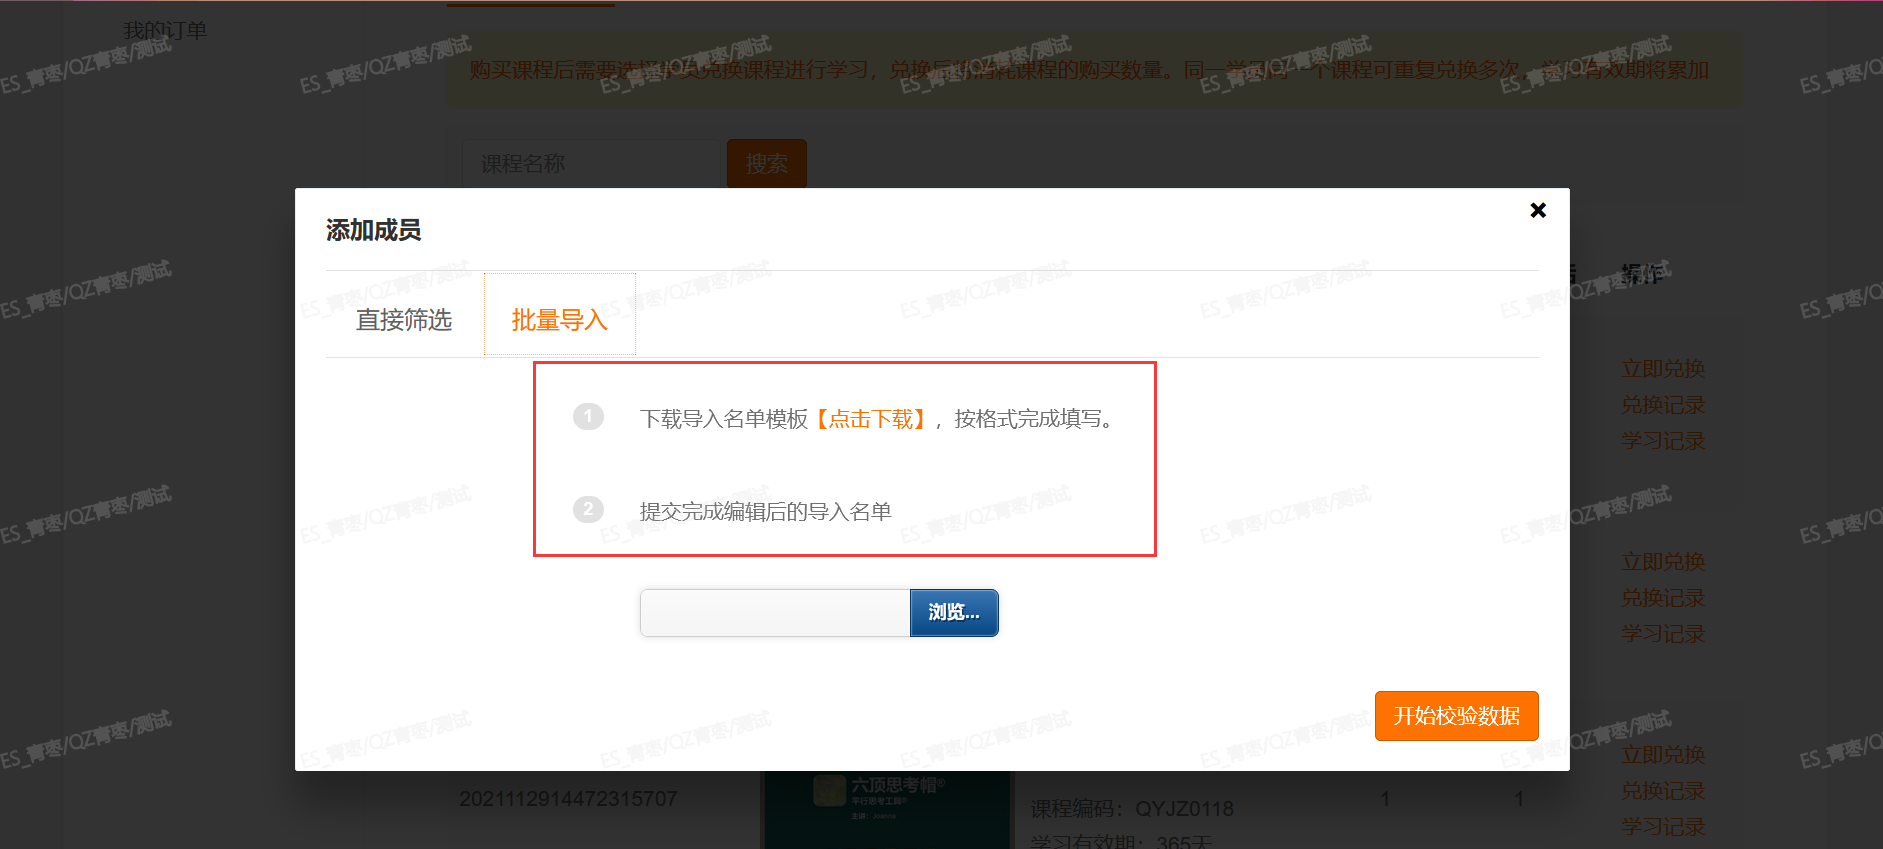
Task: Click 立即兑换 in the bottom order row
Action: pyautogui.click(x=1663, y=755)
